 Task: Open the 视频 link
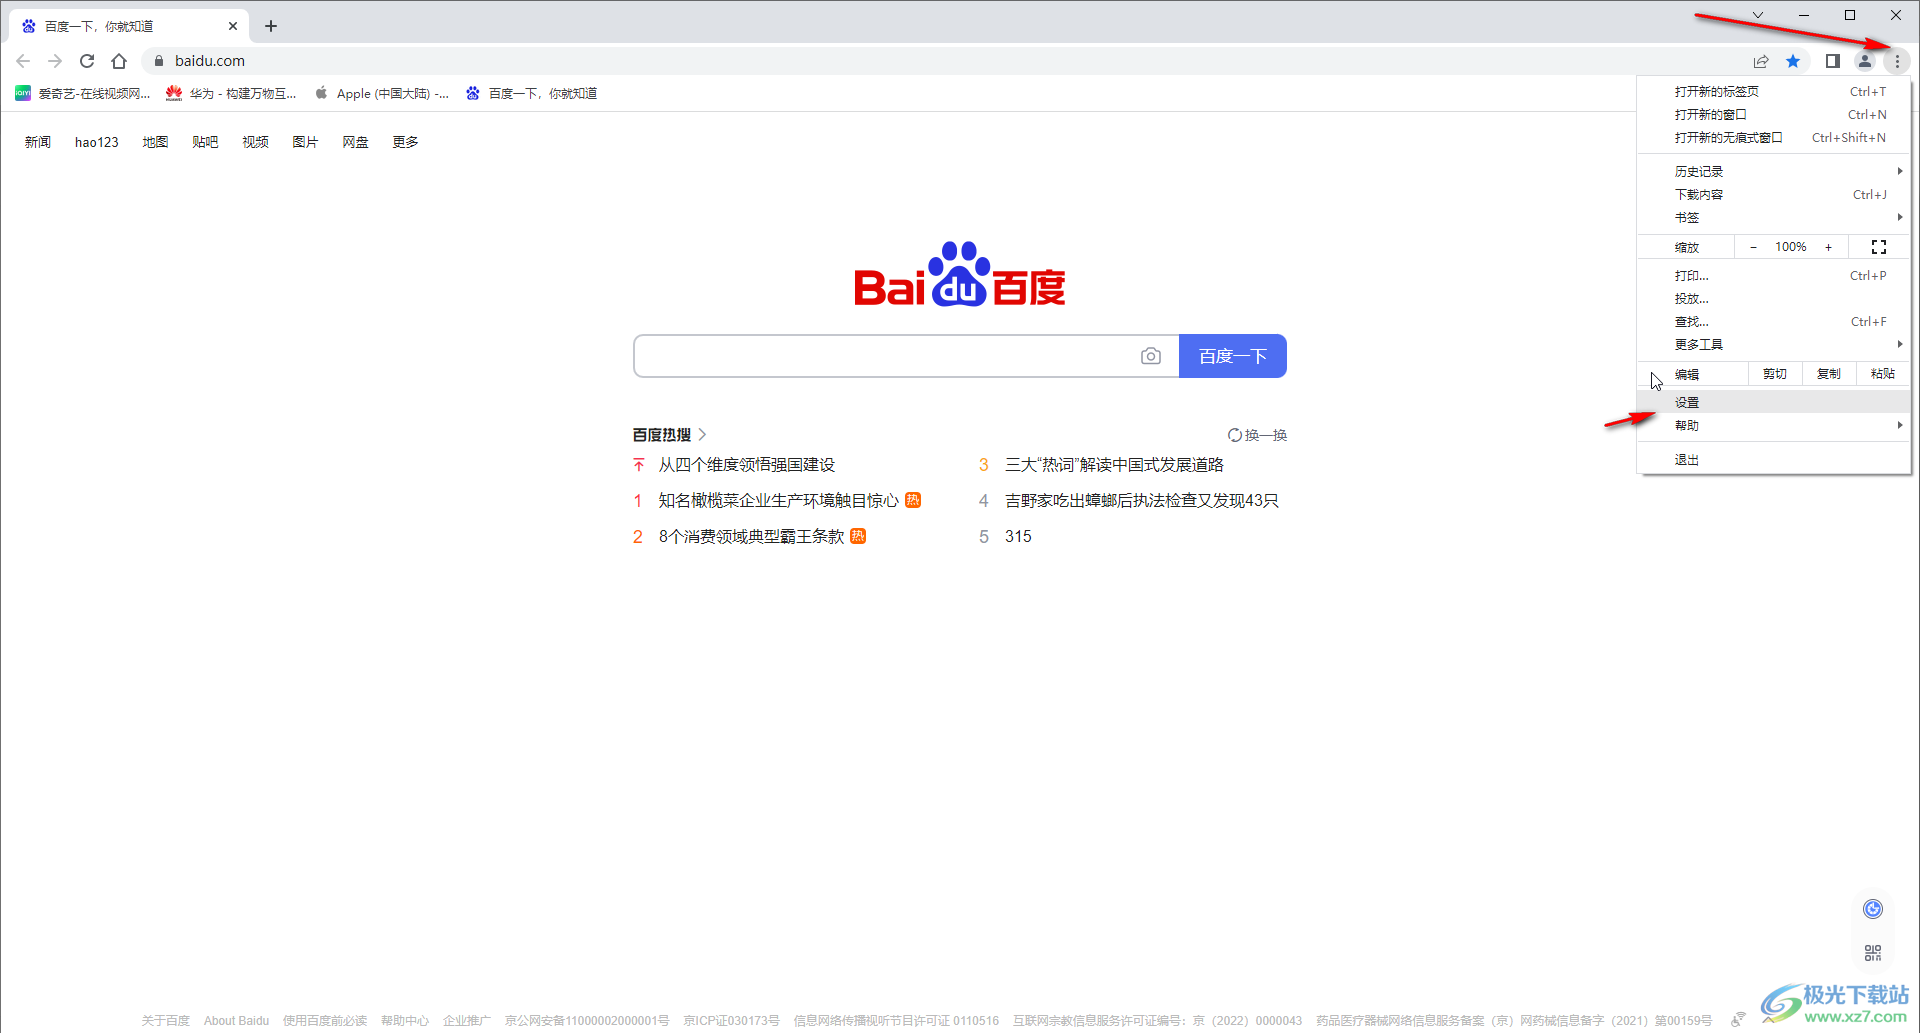point(255,142)
